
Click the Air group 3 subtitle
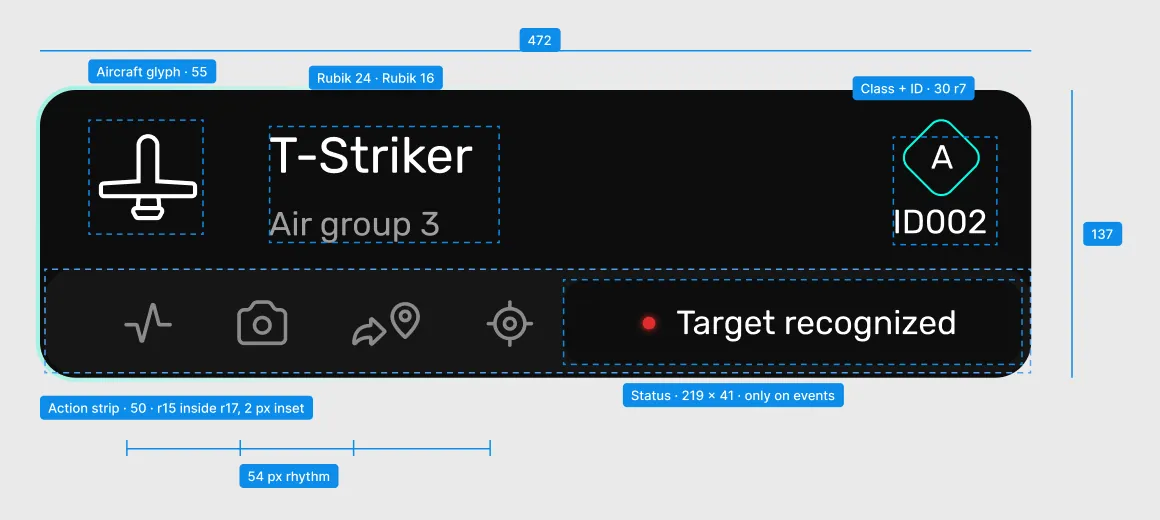(x=354, y=225)
